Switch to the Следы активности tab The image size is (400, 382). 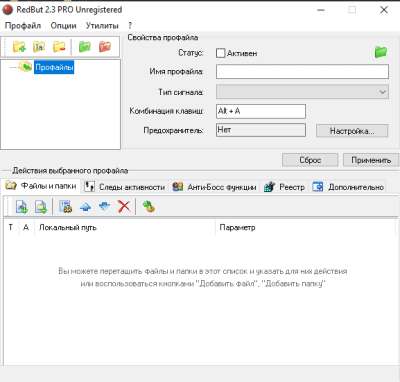tap(125, 187)
